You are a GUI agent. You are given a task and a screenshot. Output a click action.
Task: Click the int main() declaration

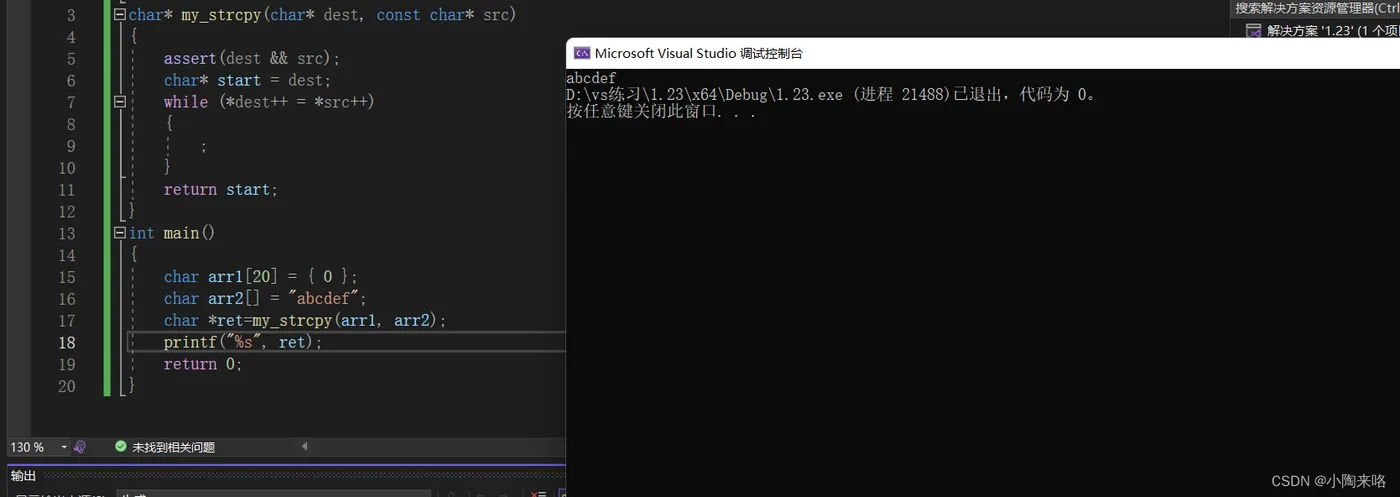pos(172,233)
